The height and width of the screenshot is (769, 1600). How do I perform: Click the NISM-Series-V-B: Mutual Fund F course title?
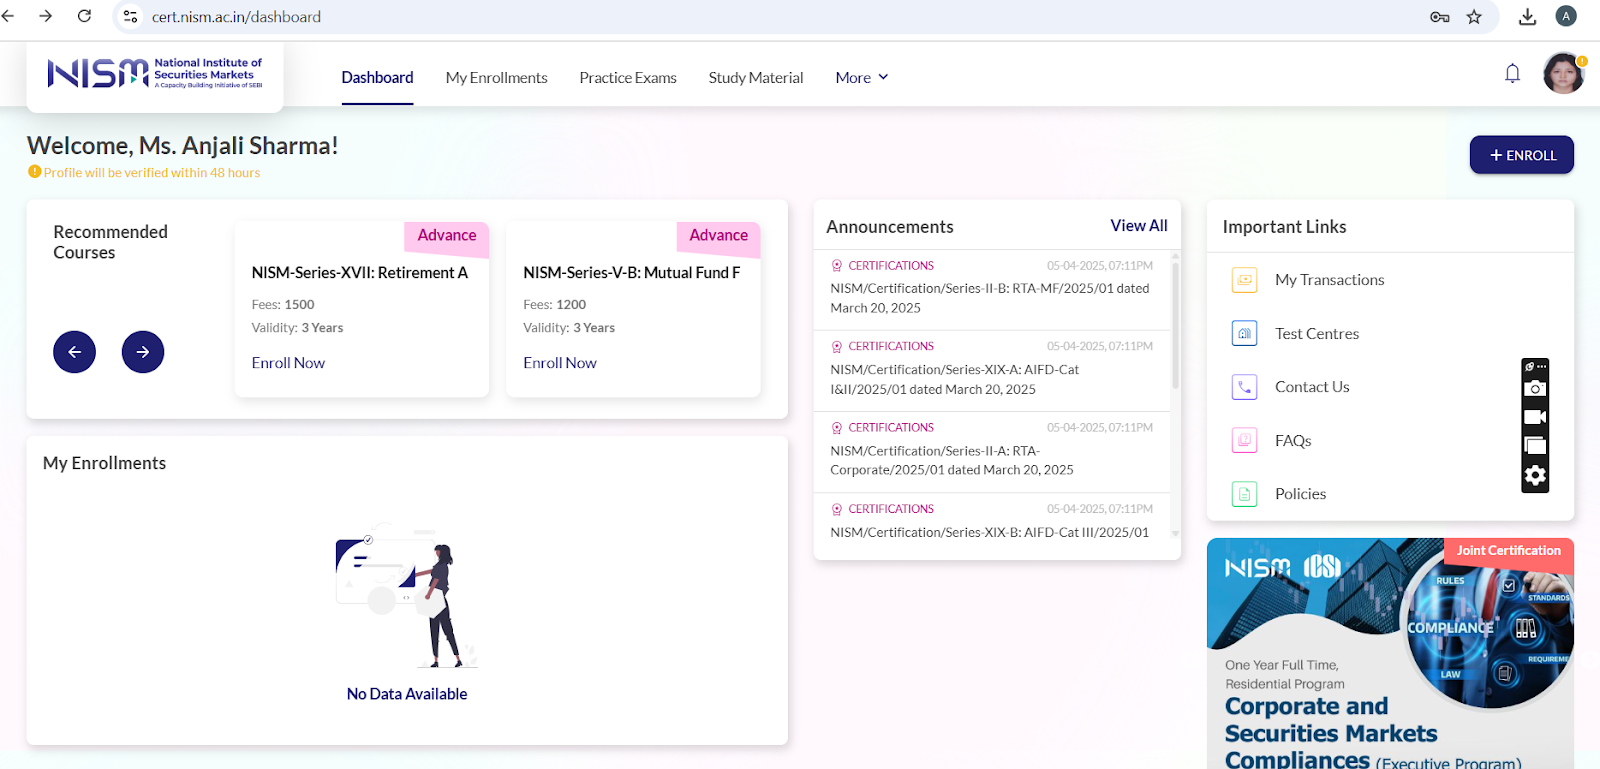tap(632, 273)
